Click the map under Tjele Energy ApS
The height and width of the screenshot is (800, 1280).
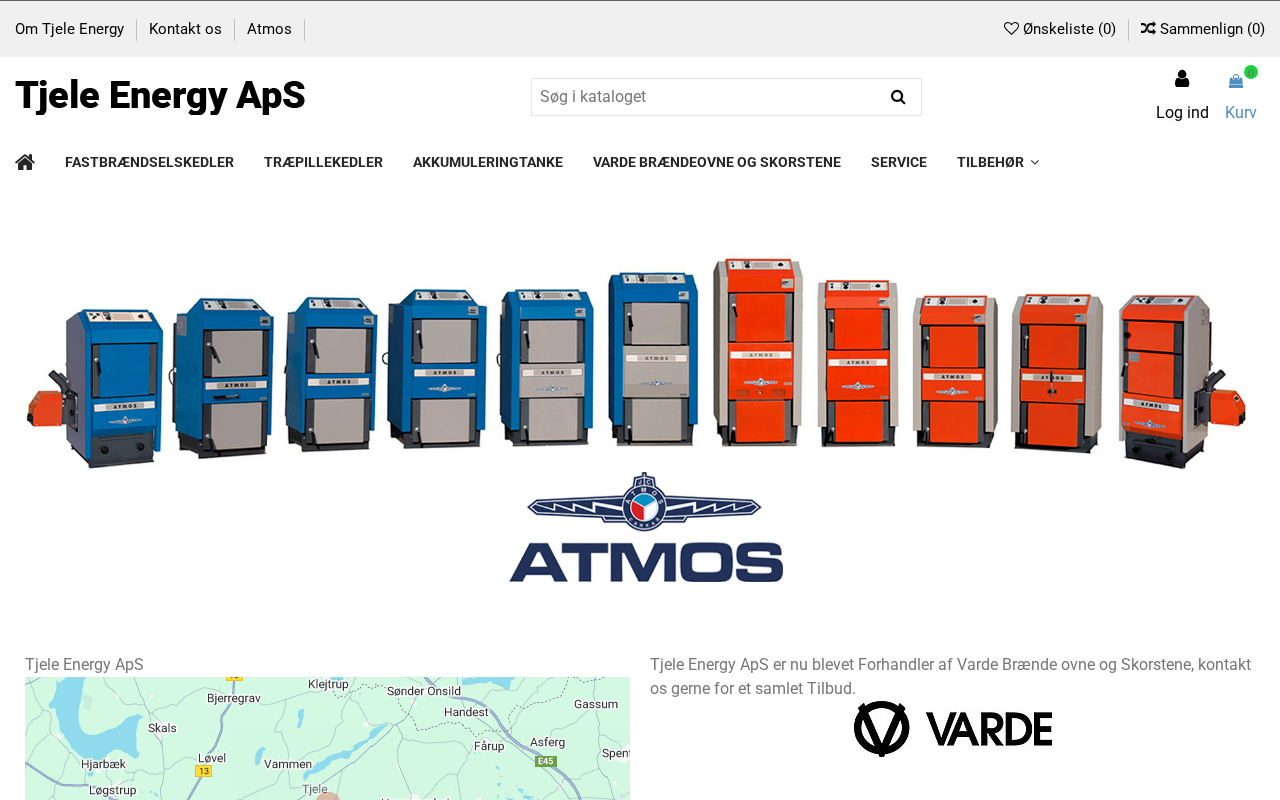[327, 738]
